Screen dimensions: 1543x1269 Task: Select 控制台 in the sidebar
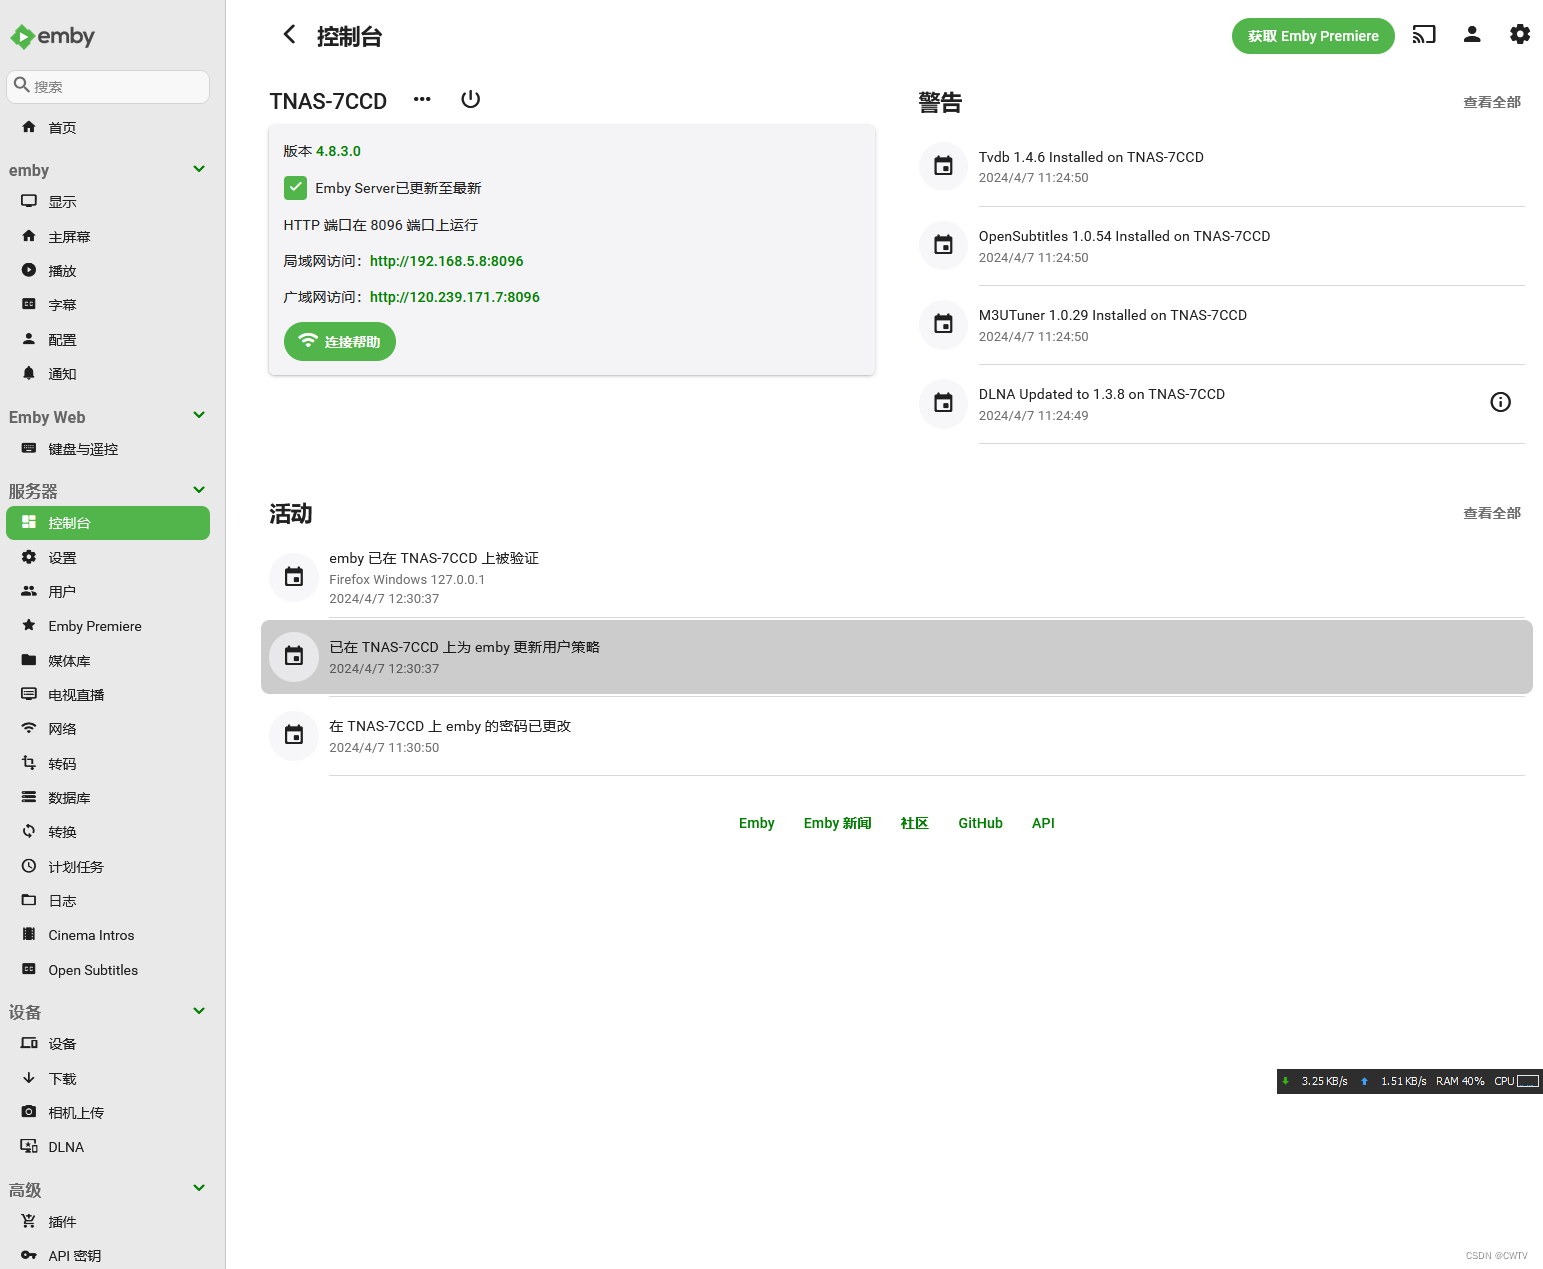(108, 523)
